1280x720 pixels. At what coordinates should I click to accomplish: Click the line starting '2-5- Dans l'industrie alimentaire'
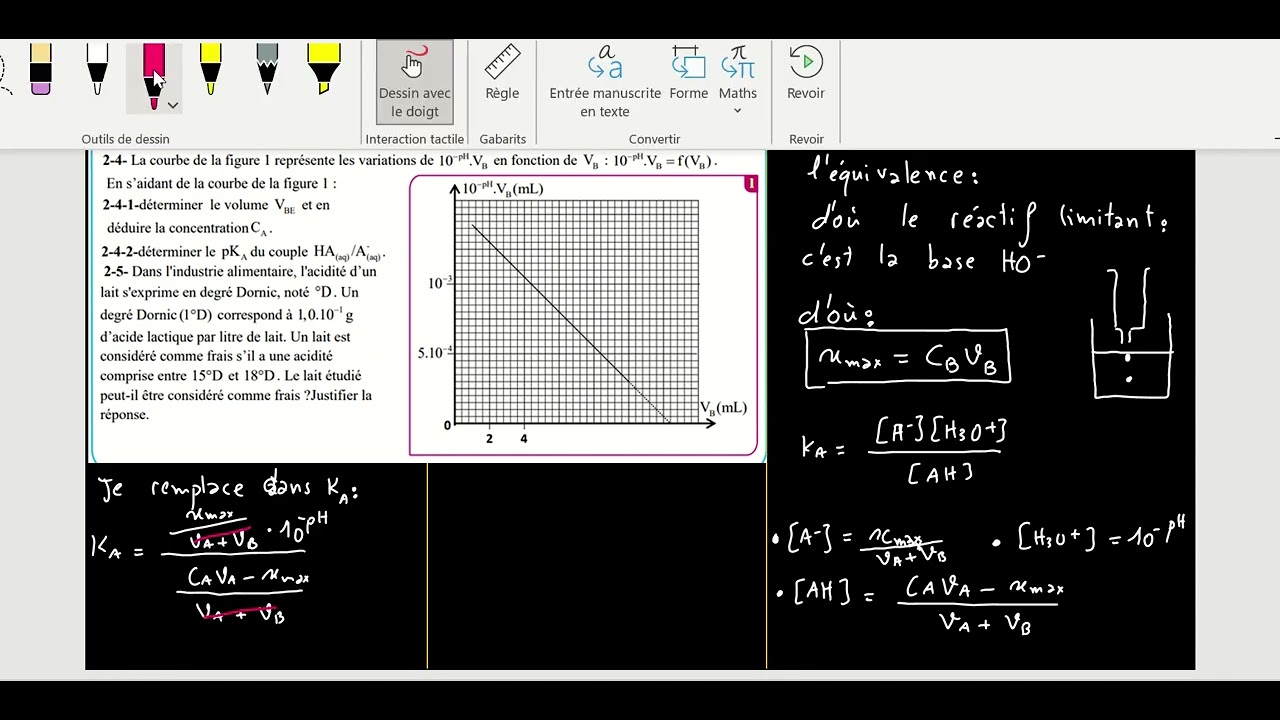240,272
